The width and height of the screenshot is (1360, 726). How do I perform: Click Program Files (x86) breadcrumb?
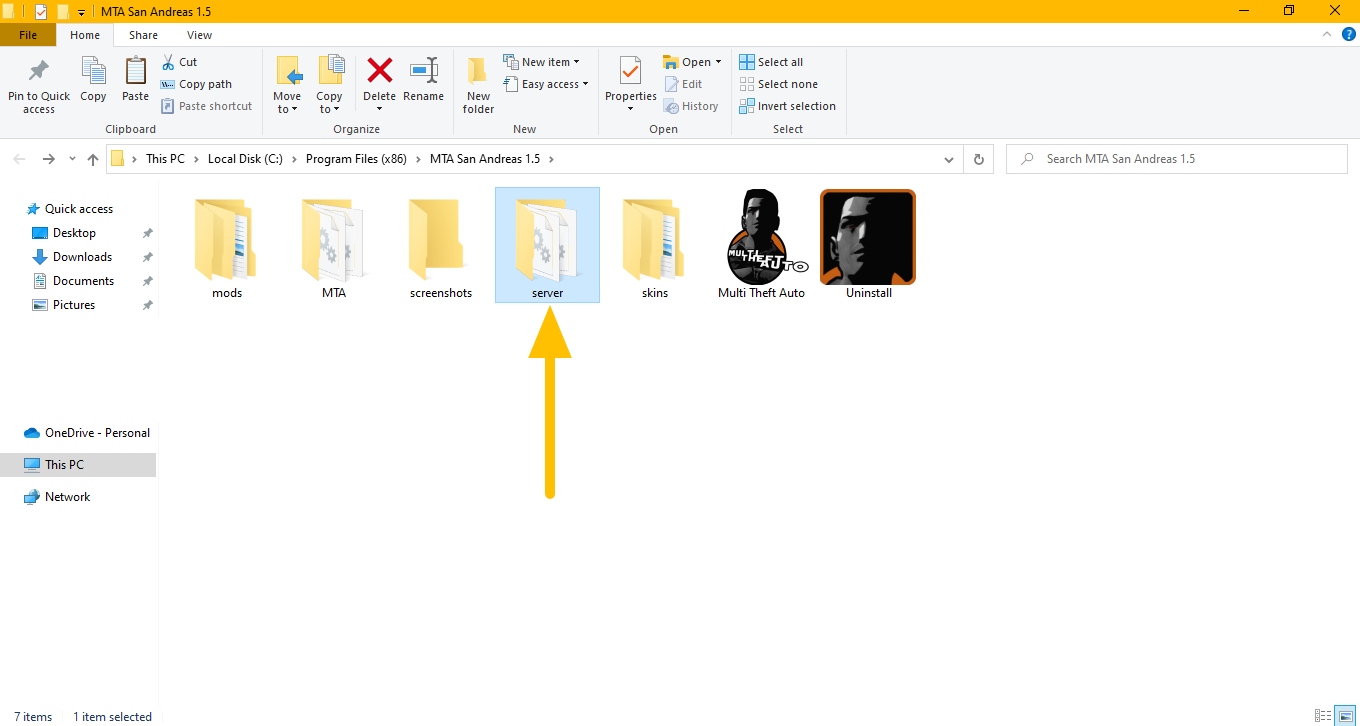point(356,159)
